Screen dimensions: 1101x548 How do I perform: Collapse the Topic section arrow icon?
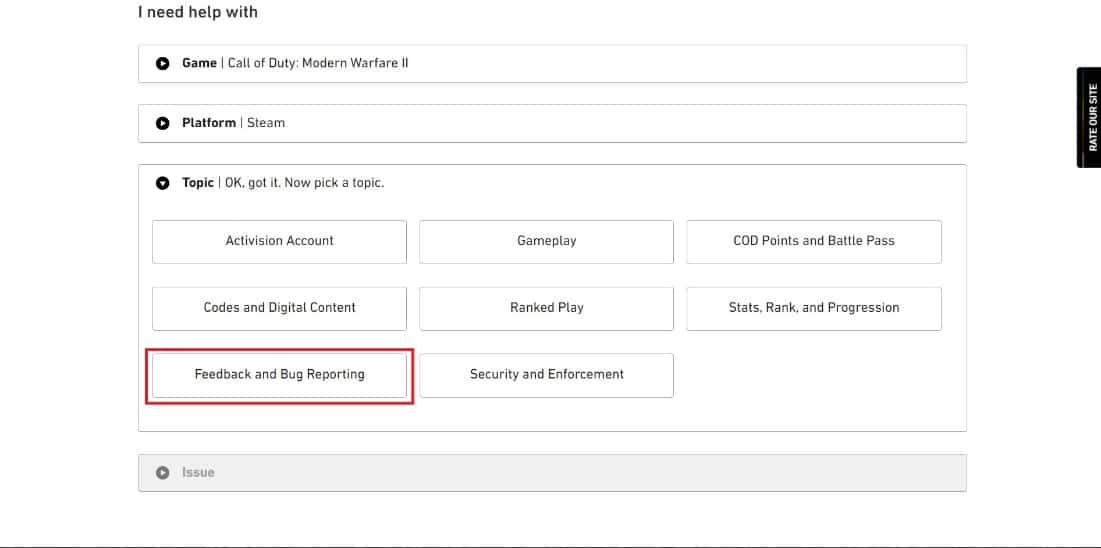(x=162, y=183)
